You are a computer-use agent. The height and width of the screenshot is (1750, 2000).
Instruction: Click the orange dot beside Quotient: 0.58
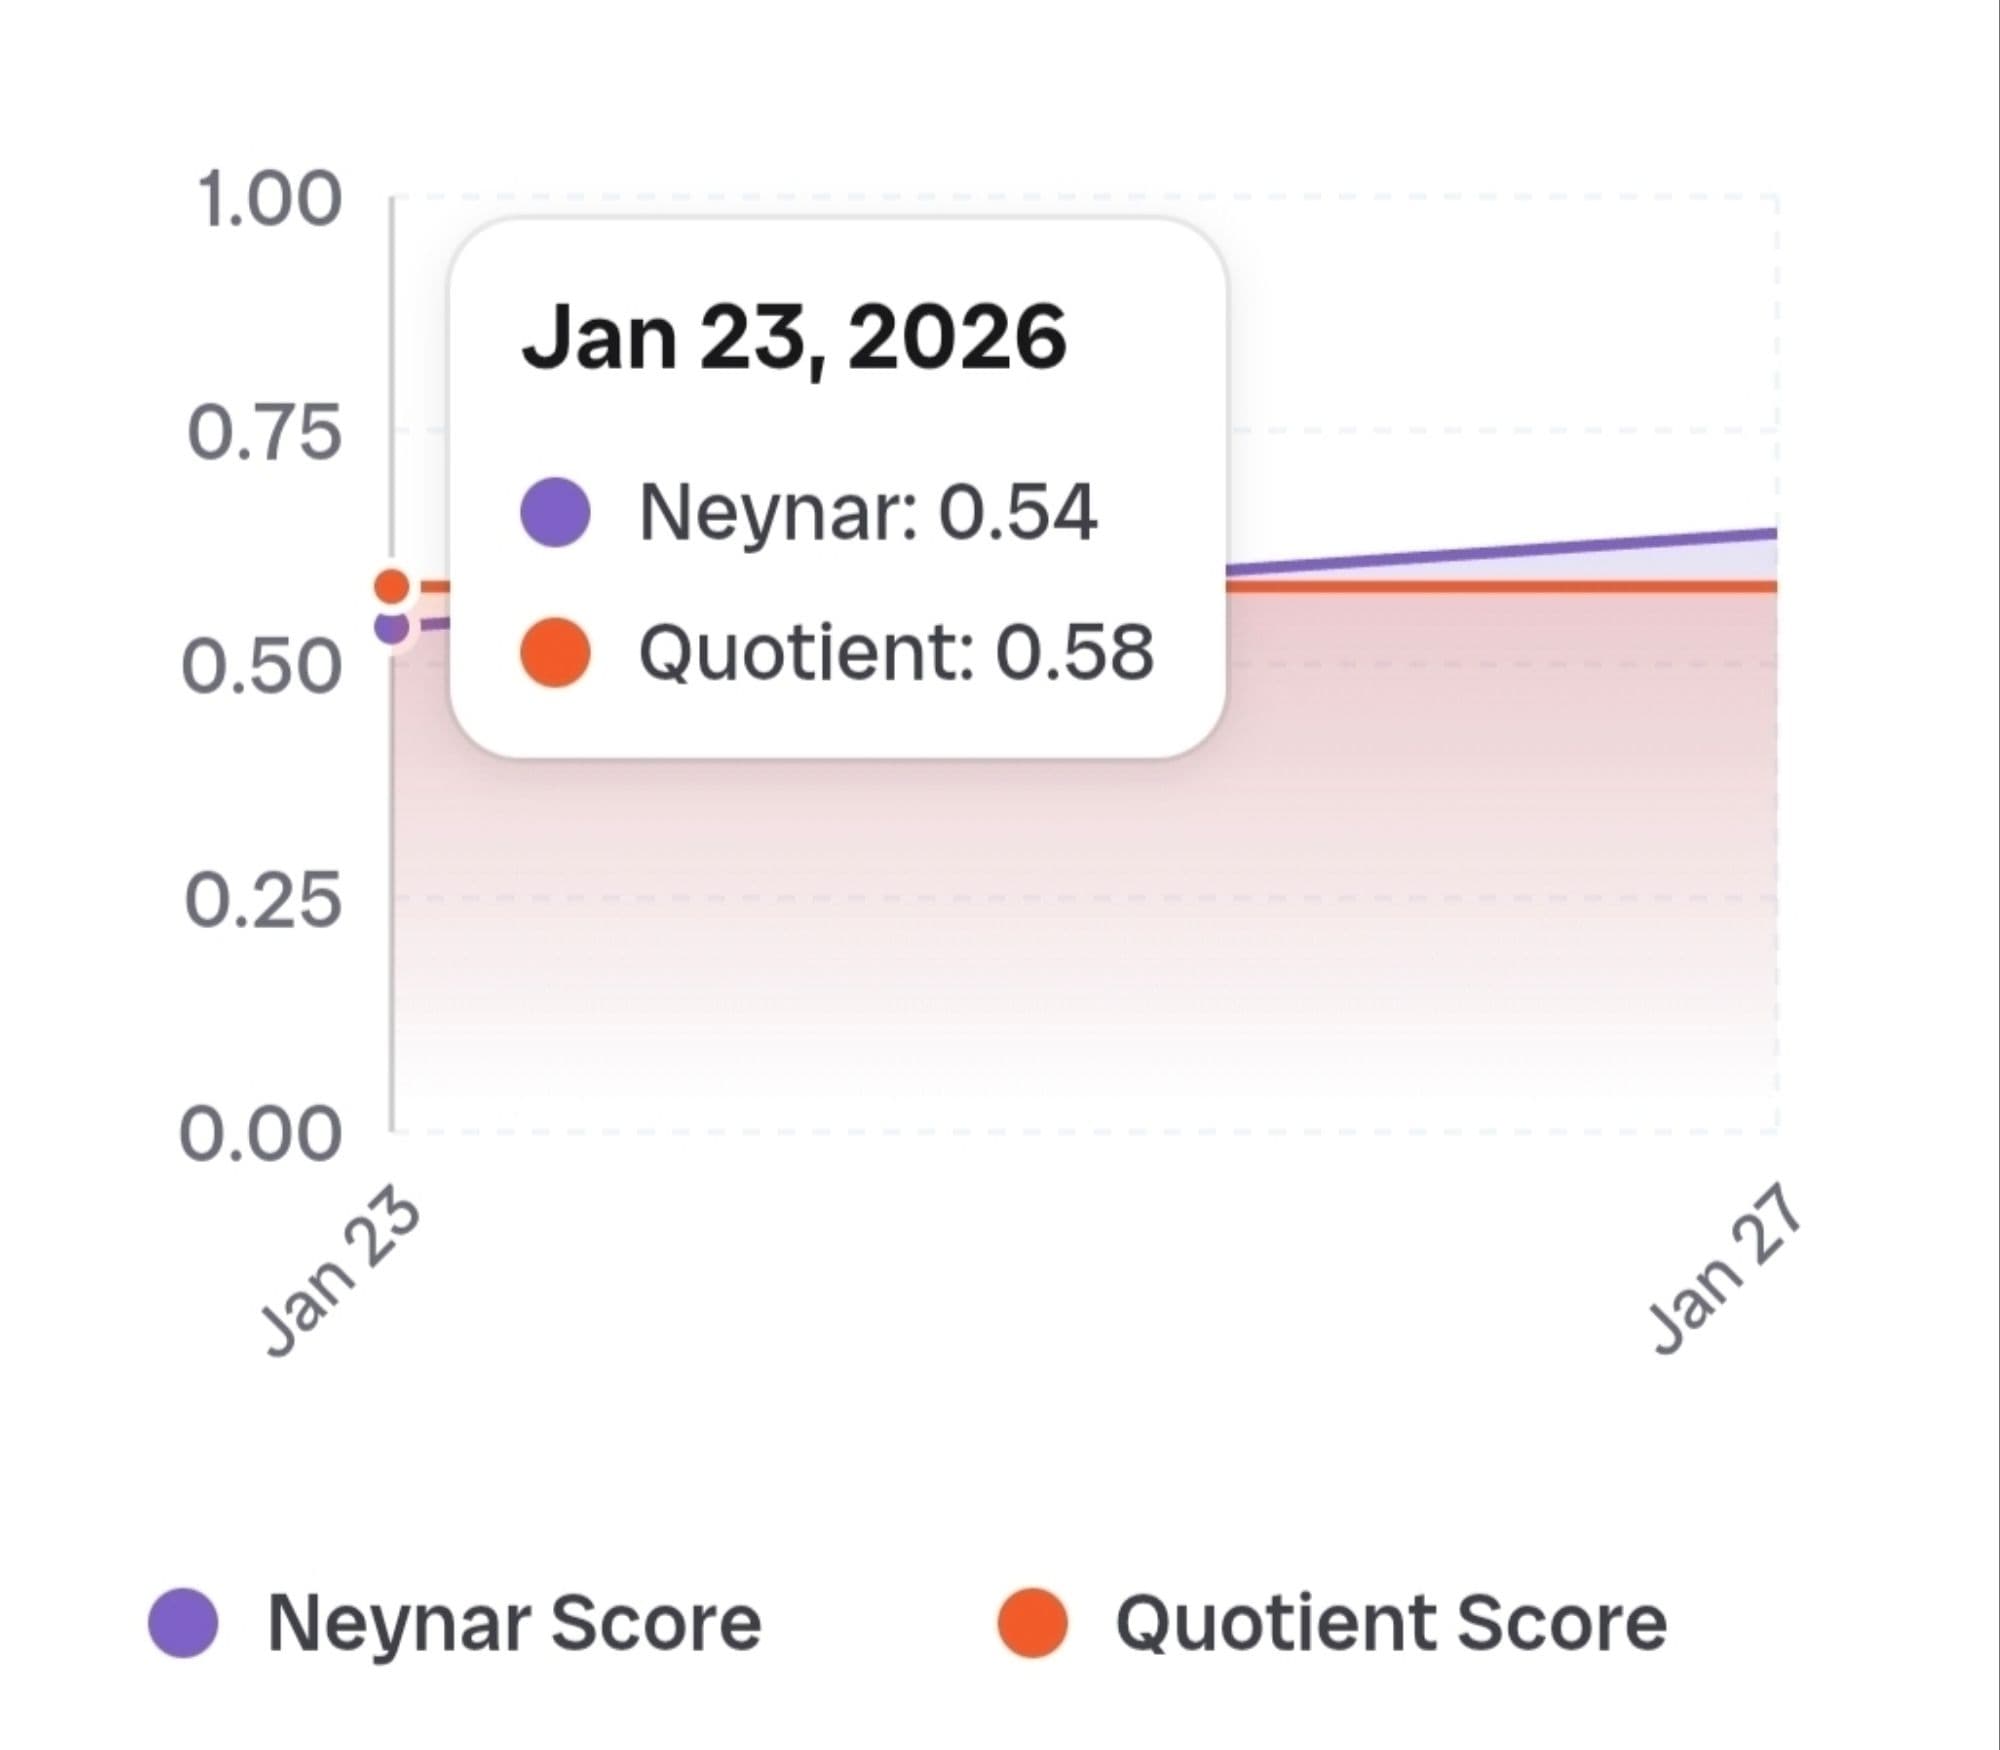[556, 653]
